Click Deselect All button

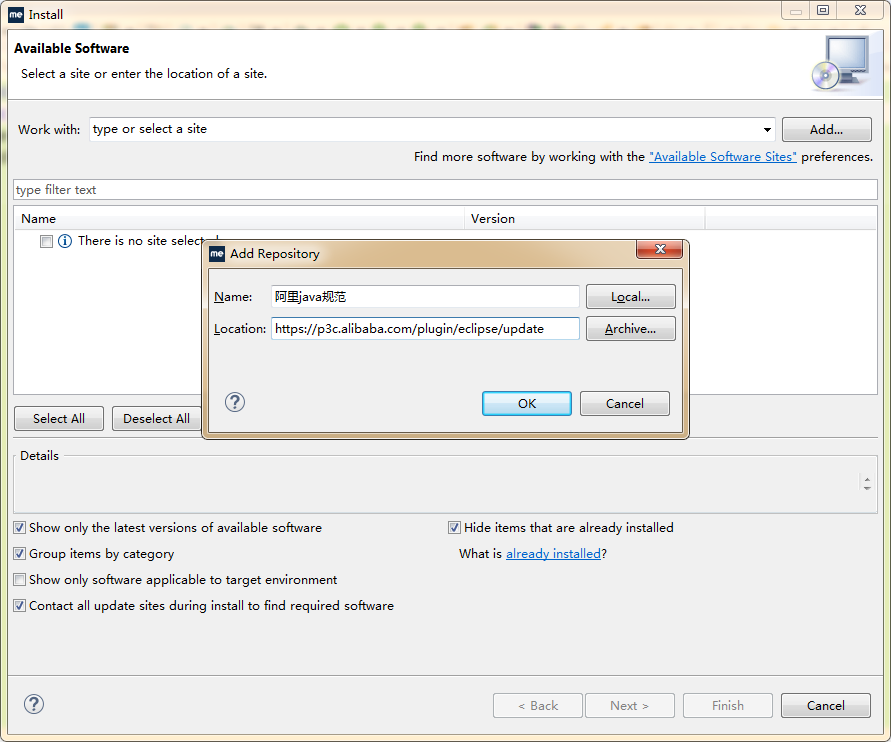[156, 419]
